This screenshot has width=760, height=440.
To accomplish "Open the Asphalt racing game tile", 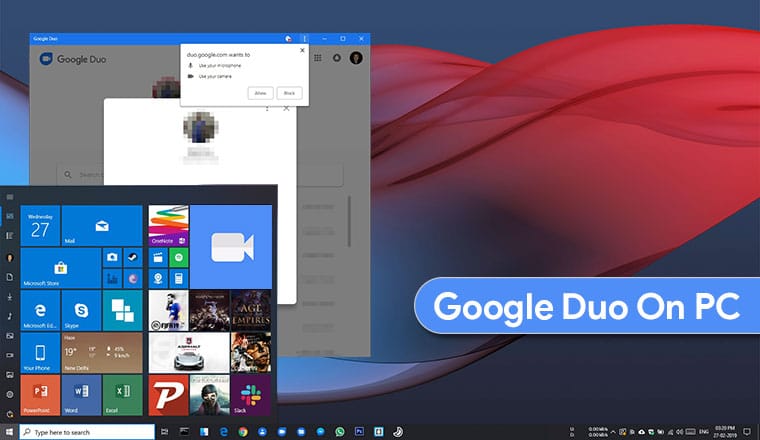I will (189, 352).
